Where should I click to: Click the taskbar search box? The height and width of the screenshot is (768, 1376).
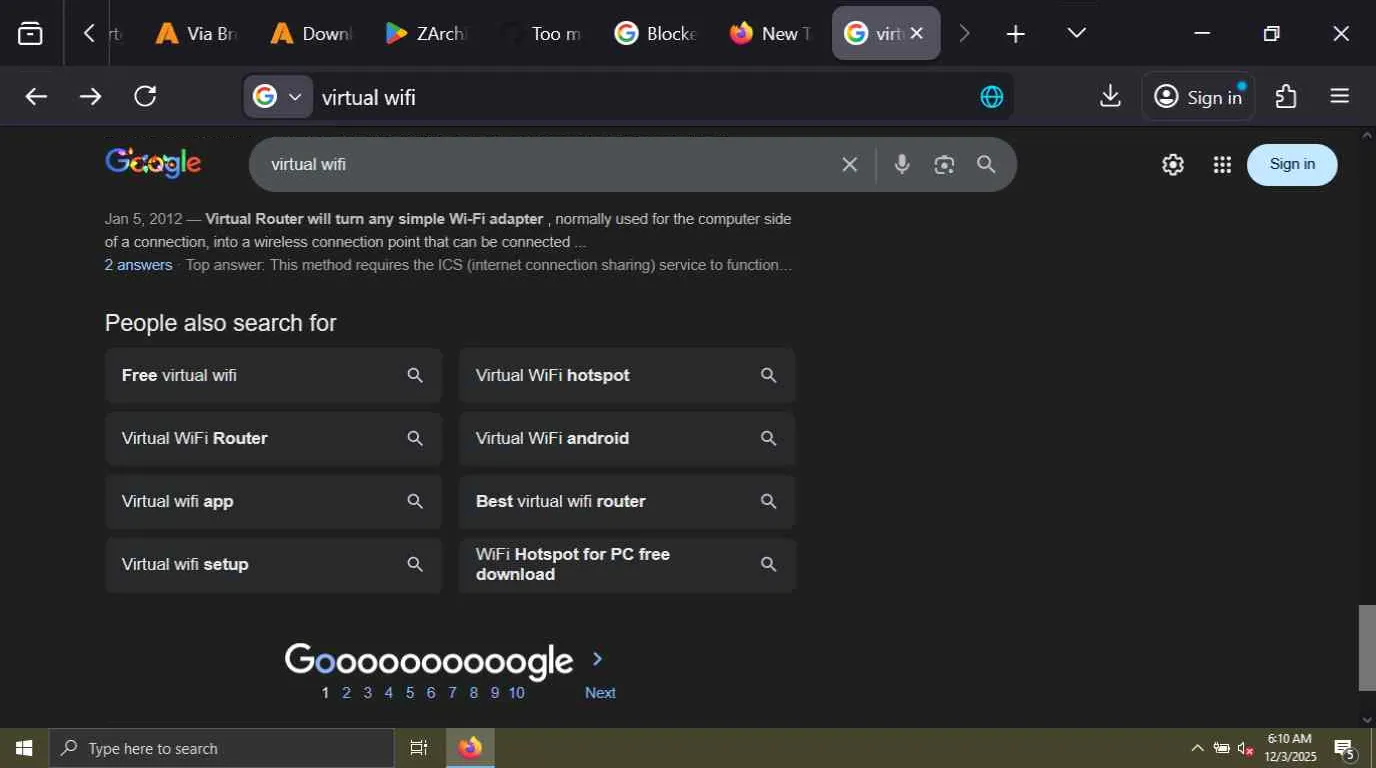click(x=221, y=748)
